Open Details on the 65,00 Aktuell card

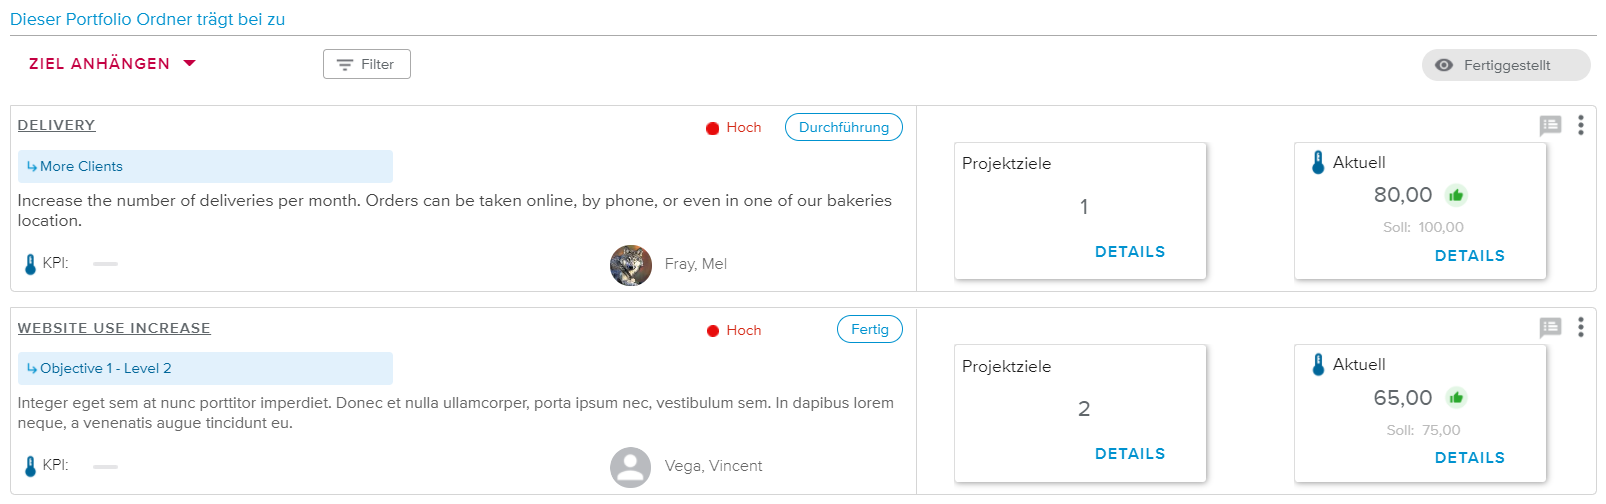coord(1469,458)
